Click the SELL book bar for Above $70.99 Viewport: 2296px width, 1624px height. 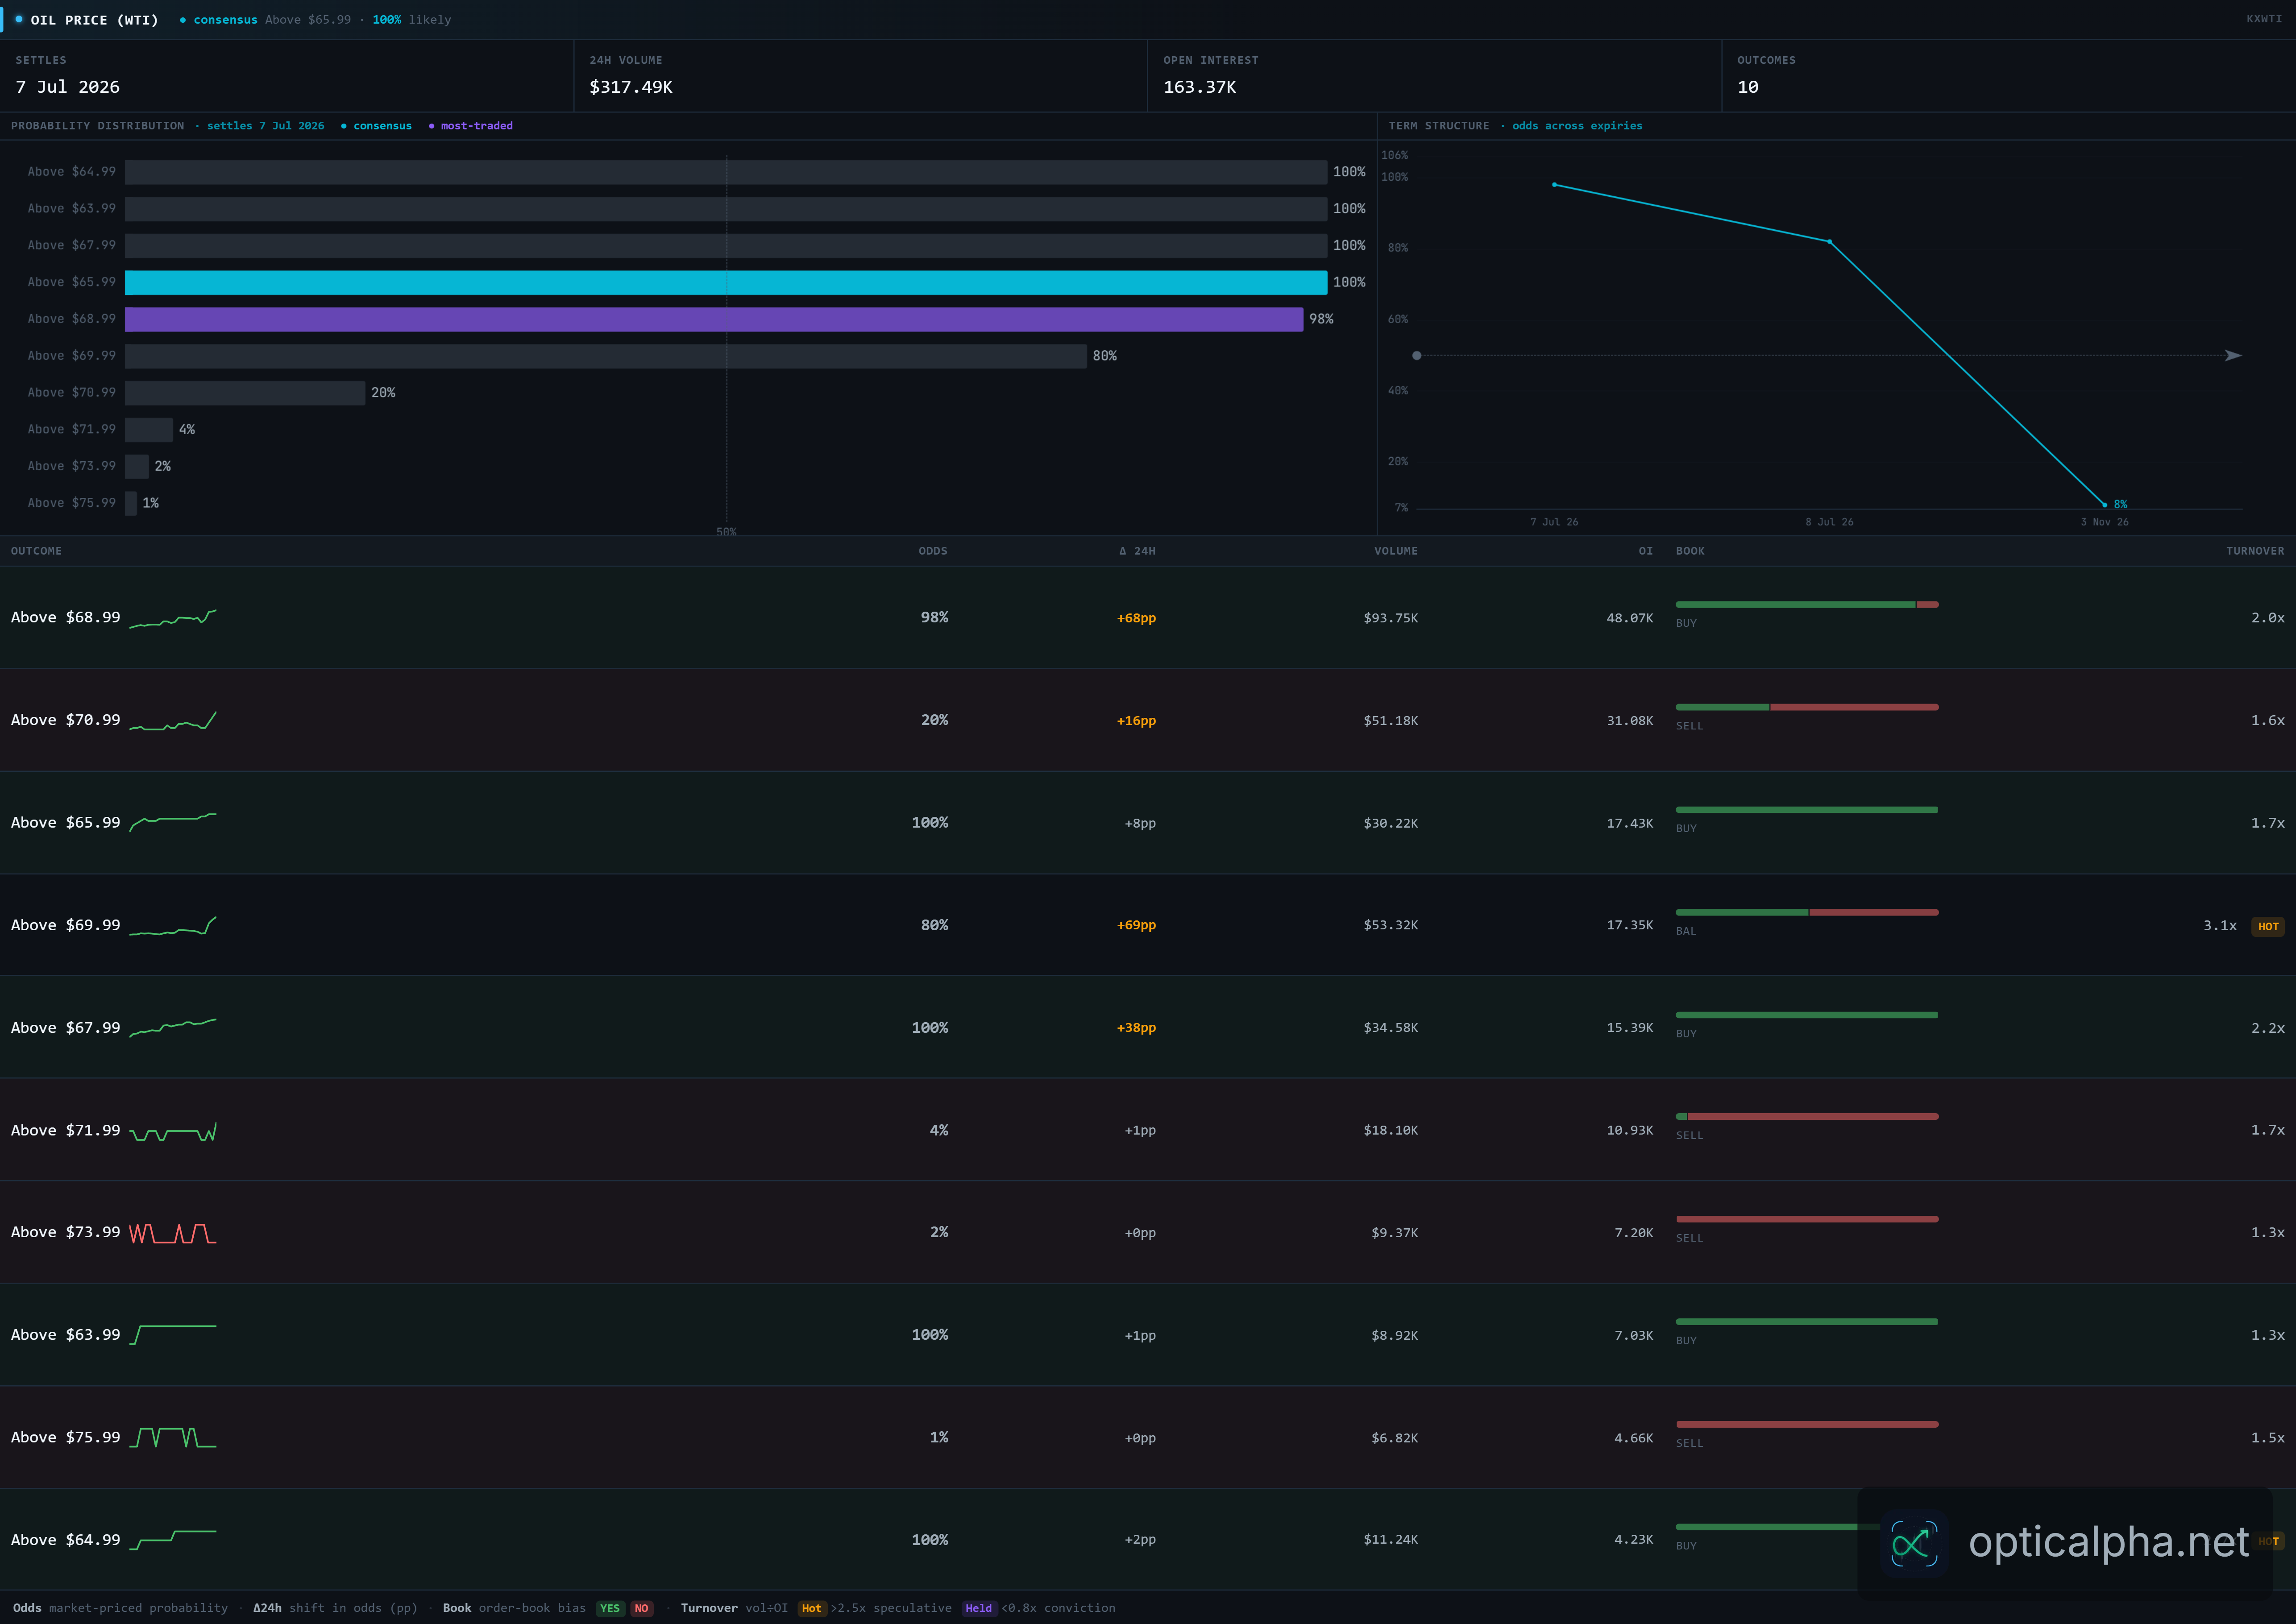coord(1807,707)
